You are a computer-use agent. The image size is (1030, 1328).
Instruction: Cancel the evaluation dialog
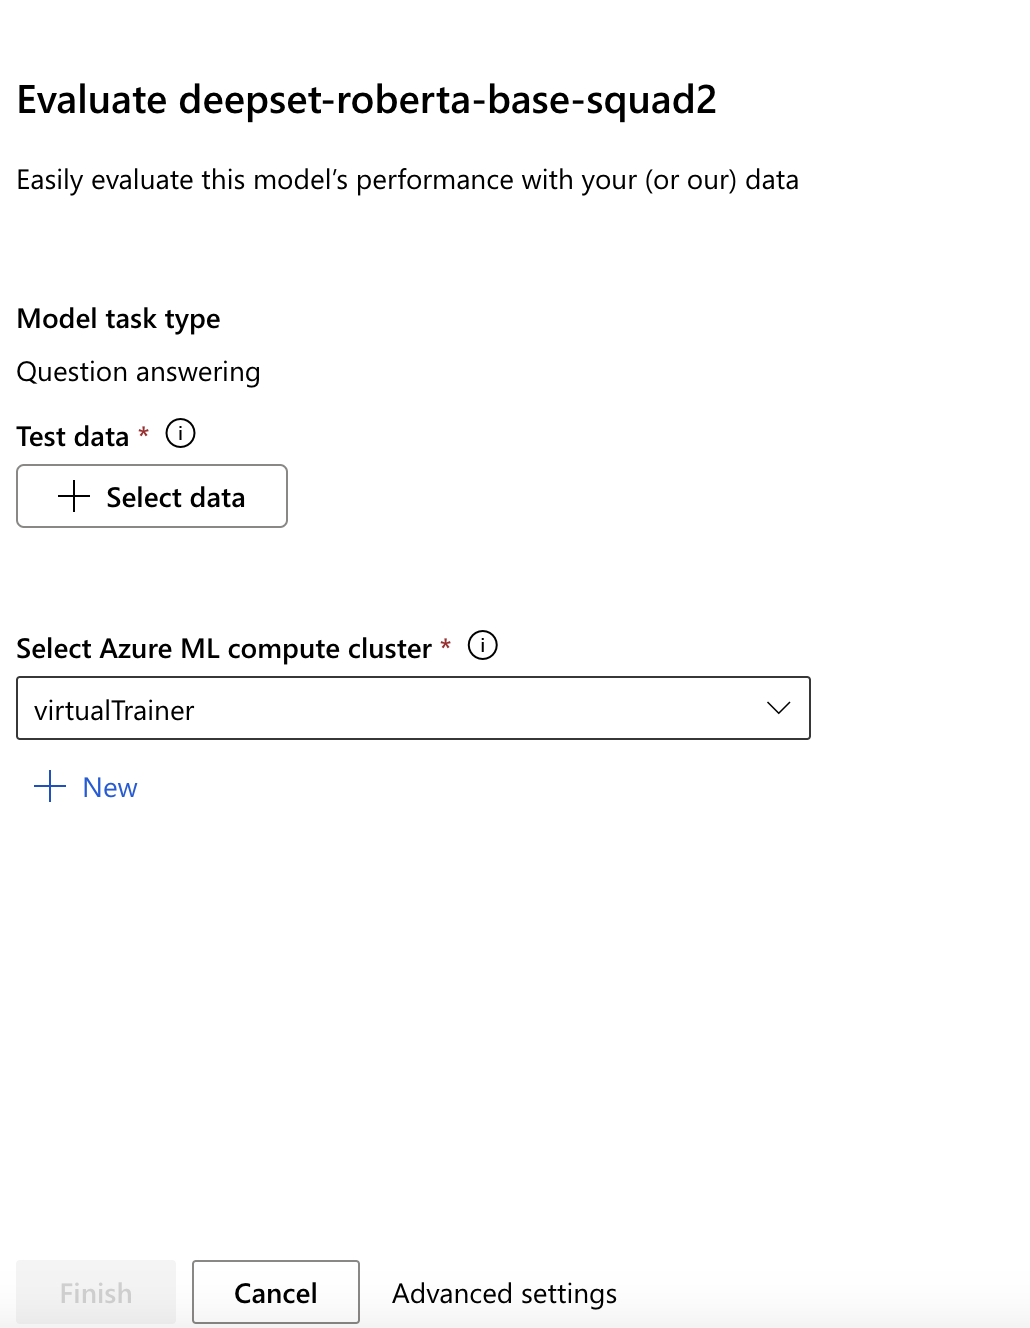click(x=275, y=1292)
